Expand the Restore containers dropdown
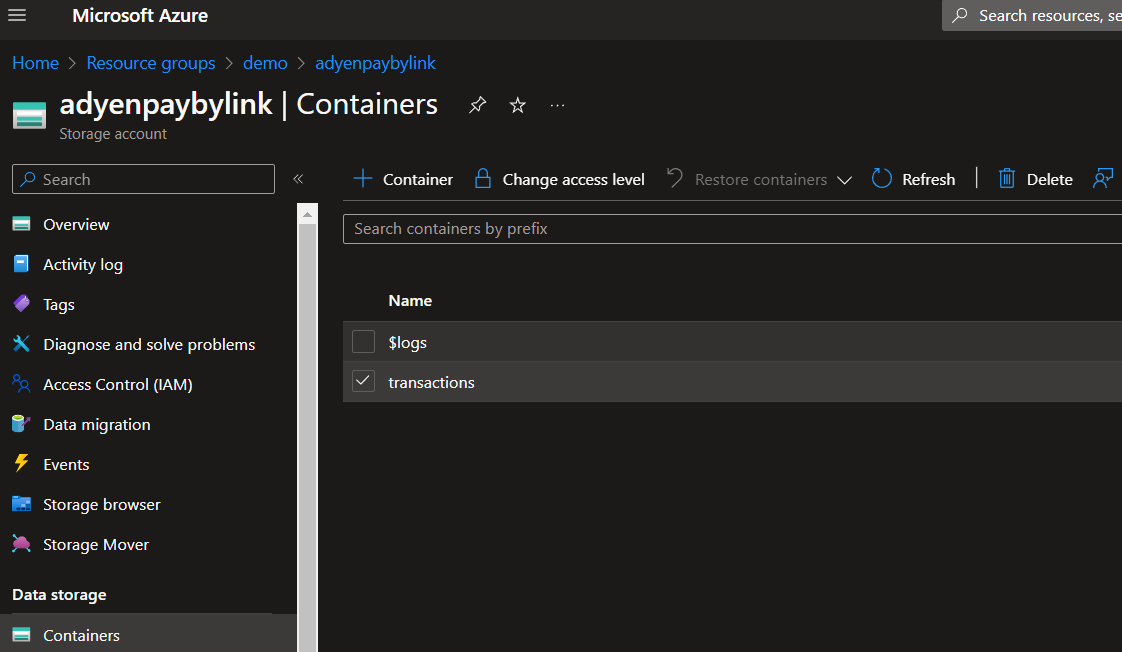 coord(844,180)
